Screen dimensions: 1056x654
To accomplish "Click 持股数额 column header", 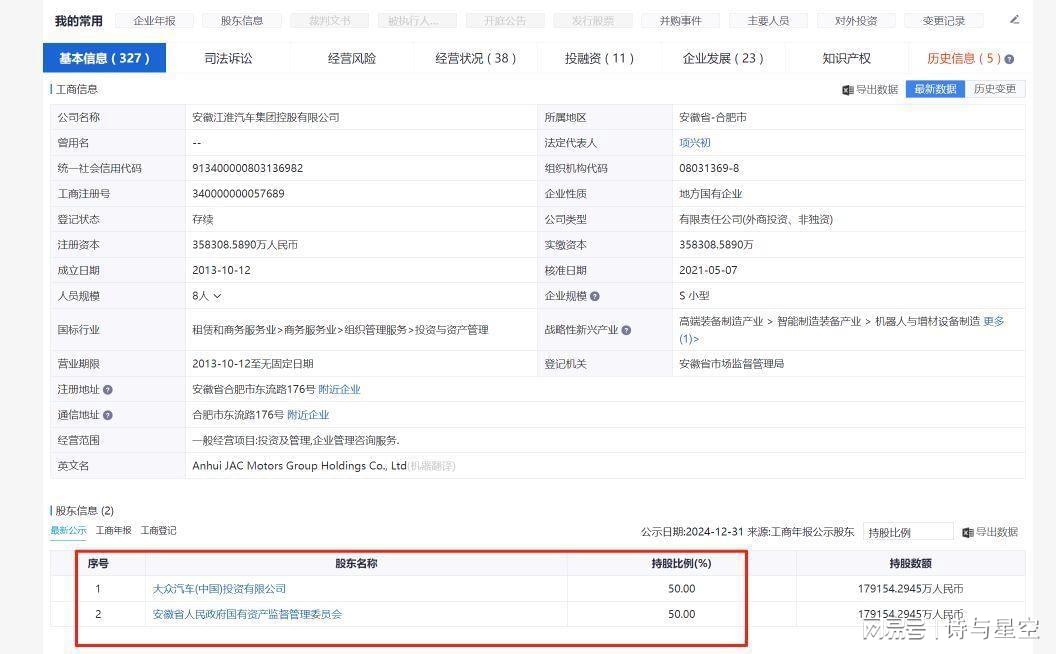I will pyautogui.click(x=910, y=563).
